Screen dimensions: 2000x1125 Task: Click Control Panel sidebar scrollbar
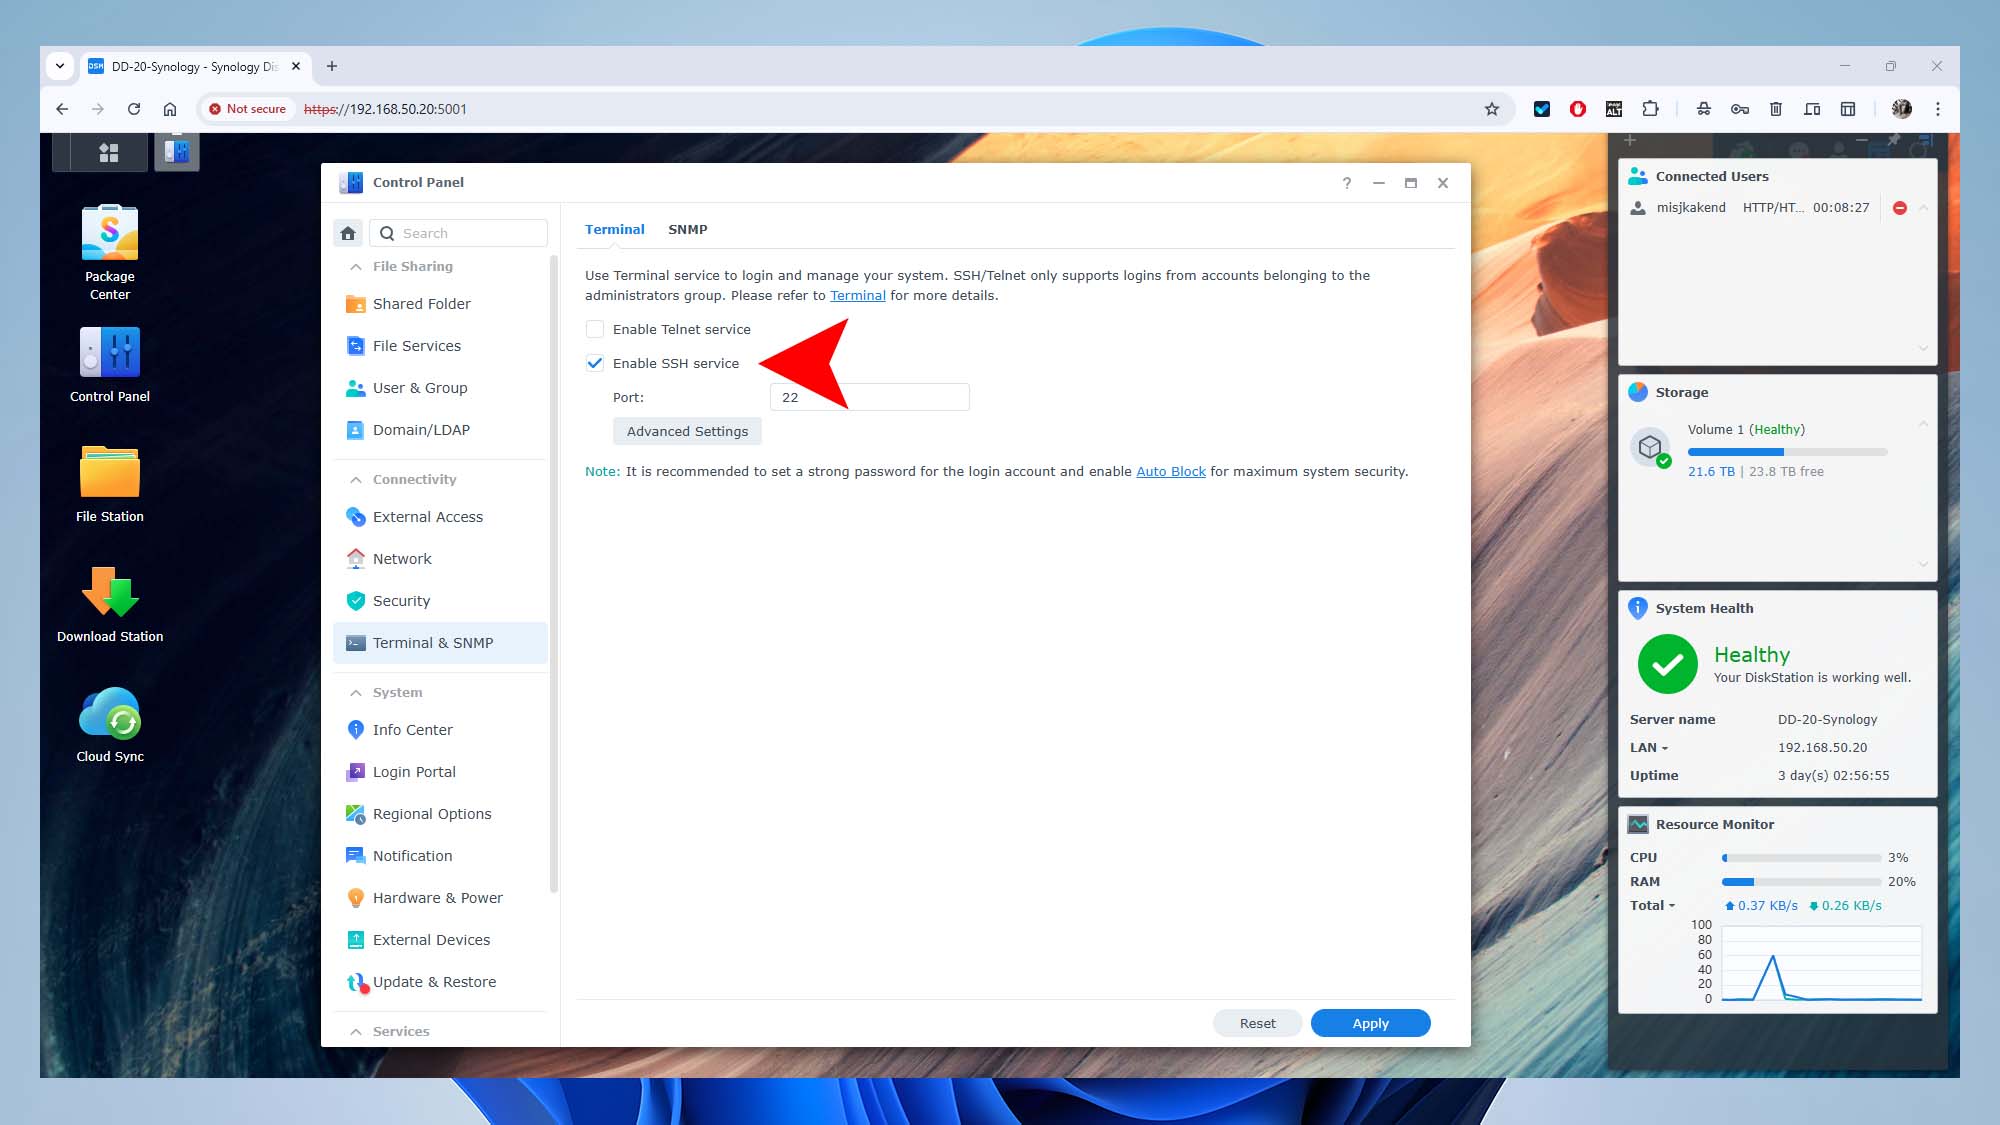554,573
